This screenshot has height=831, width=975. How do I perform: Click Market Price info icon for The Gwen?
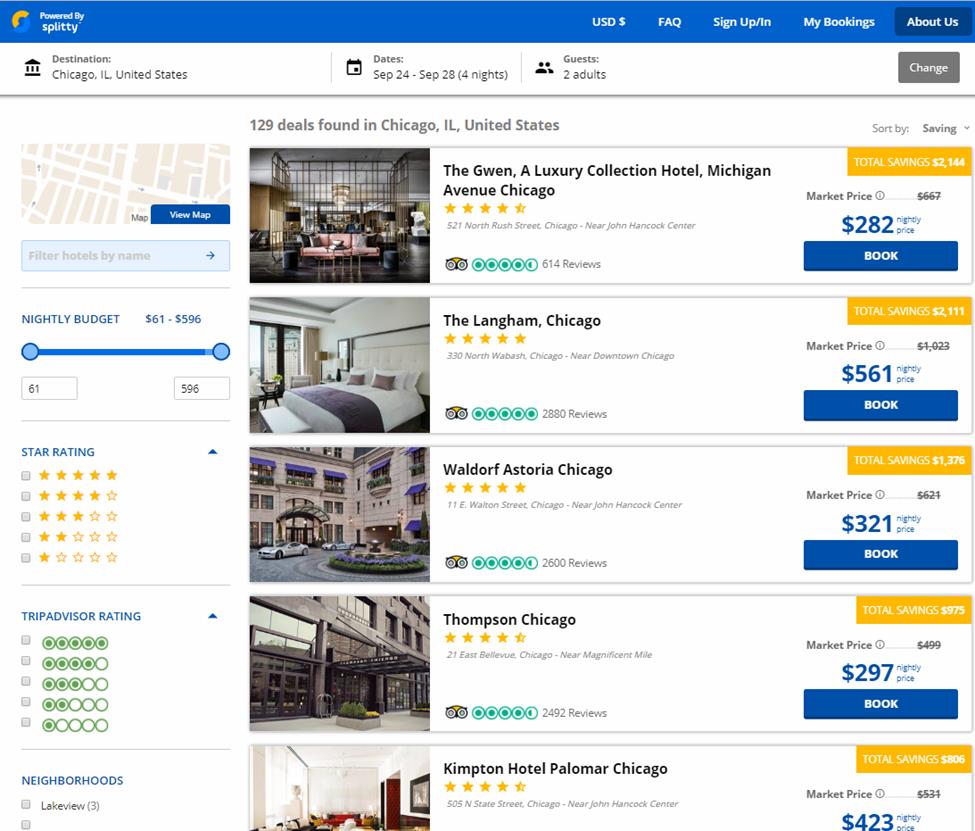(x=880, y=195)
